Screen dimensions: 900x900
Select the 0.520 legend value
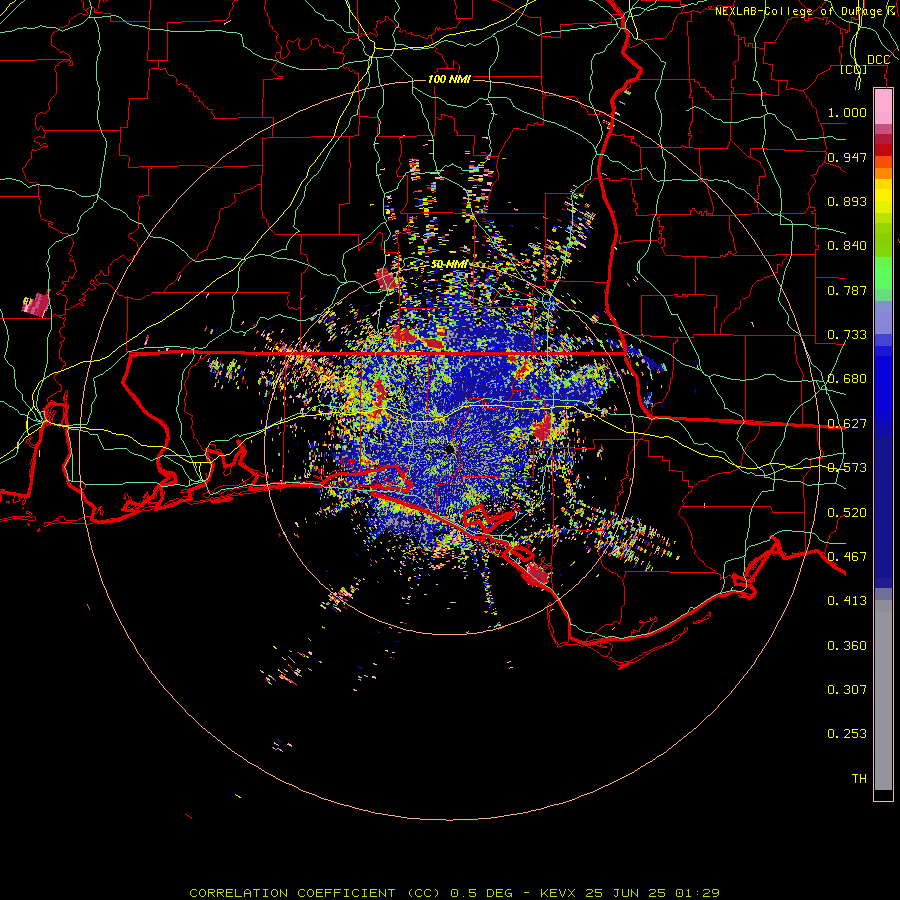pos(847,513)
